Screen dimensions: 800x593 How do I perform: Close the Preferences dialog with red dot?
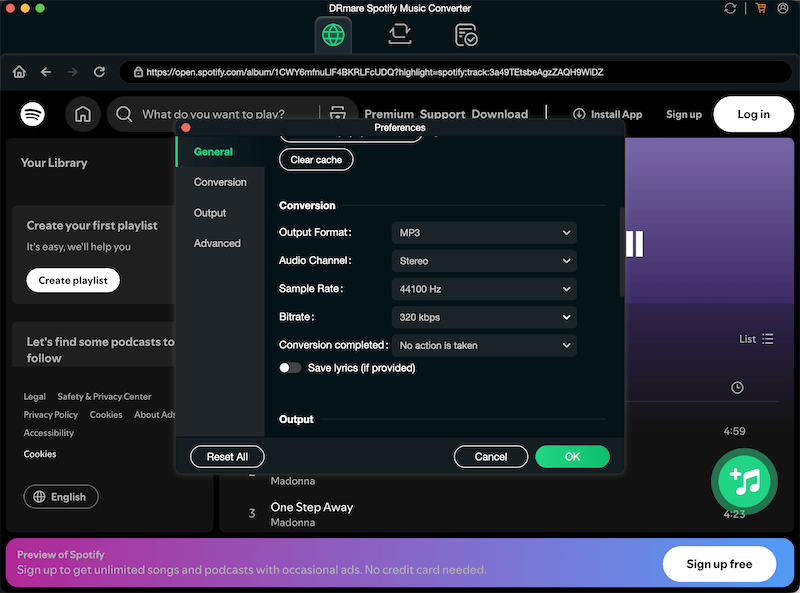tap(186, 128)
